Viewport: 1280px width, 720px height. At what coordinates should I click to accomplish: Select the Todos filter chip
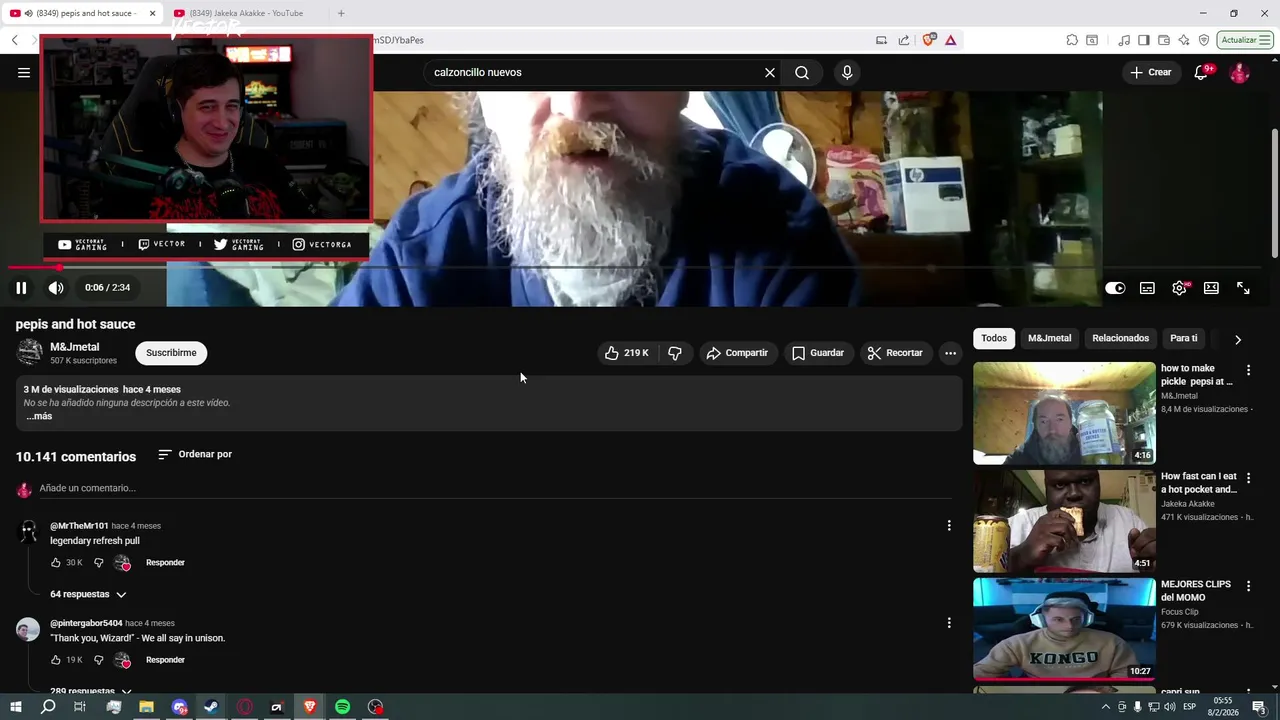click(x=994, y=338)
